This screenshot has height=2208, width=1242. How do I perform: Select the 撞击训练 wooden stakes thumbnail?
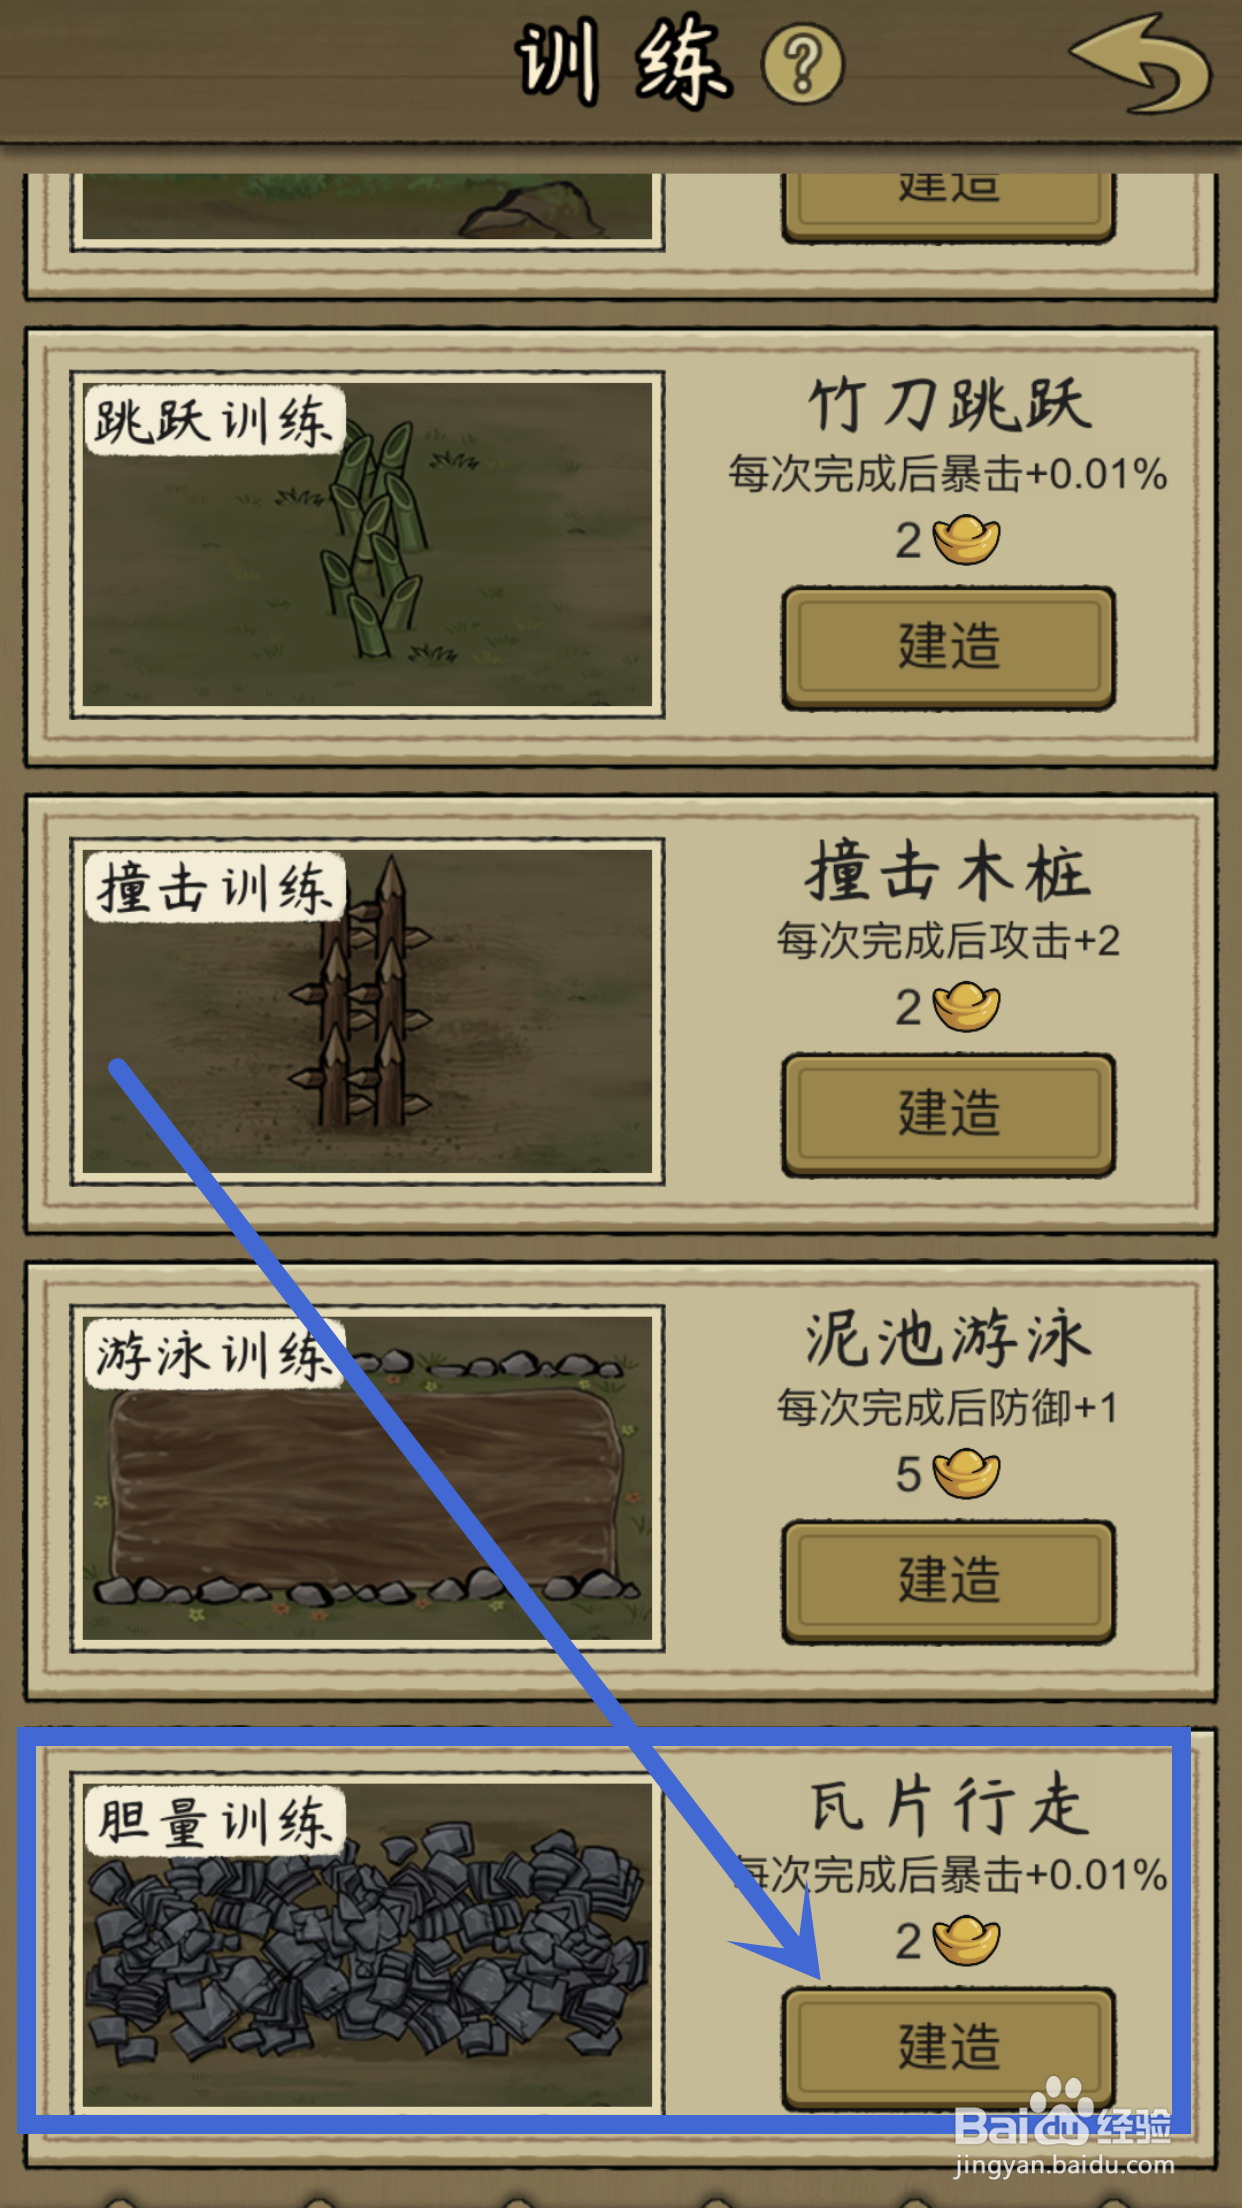[x=367, y=1011]
